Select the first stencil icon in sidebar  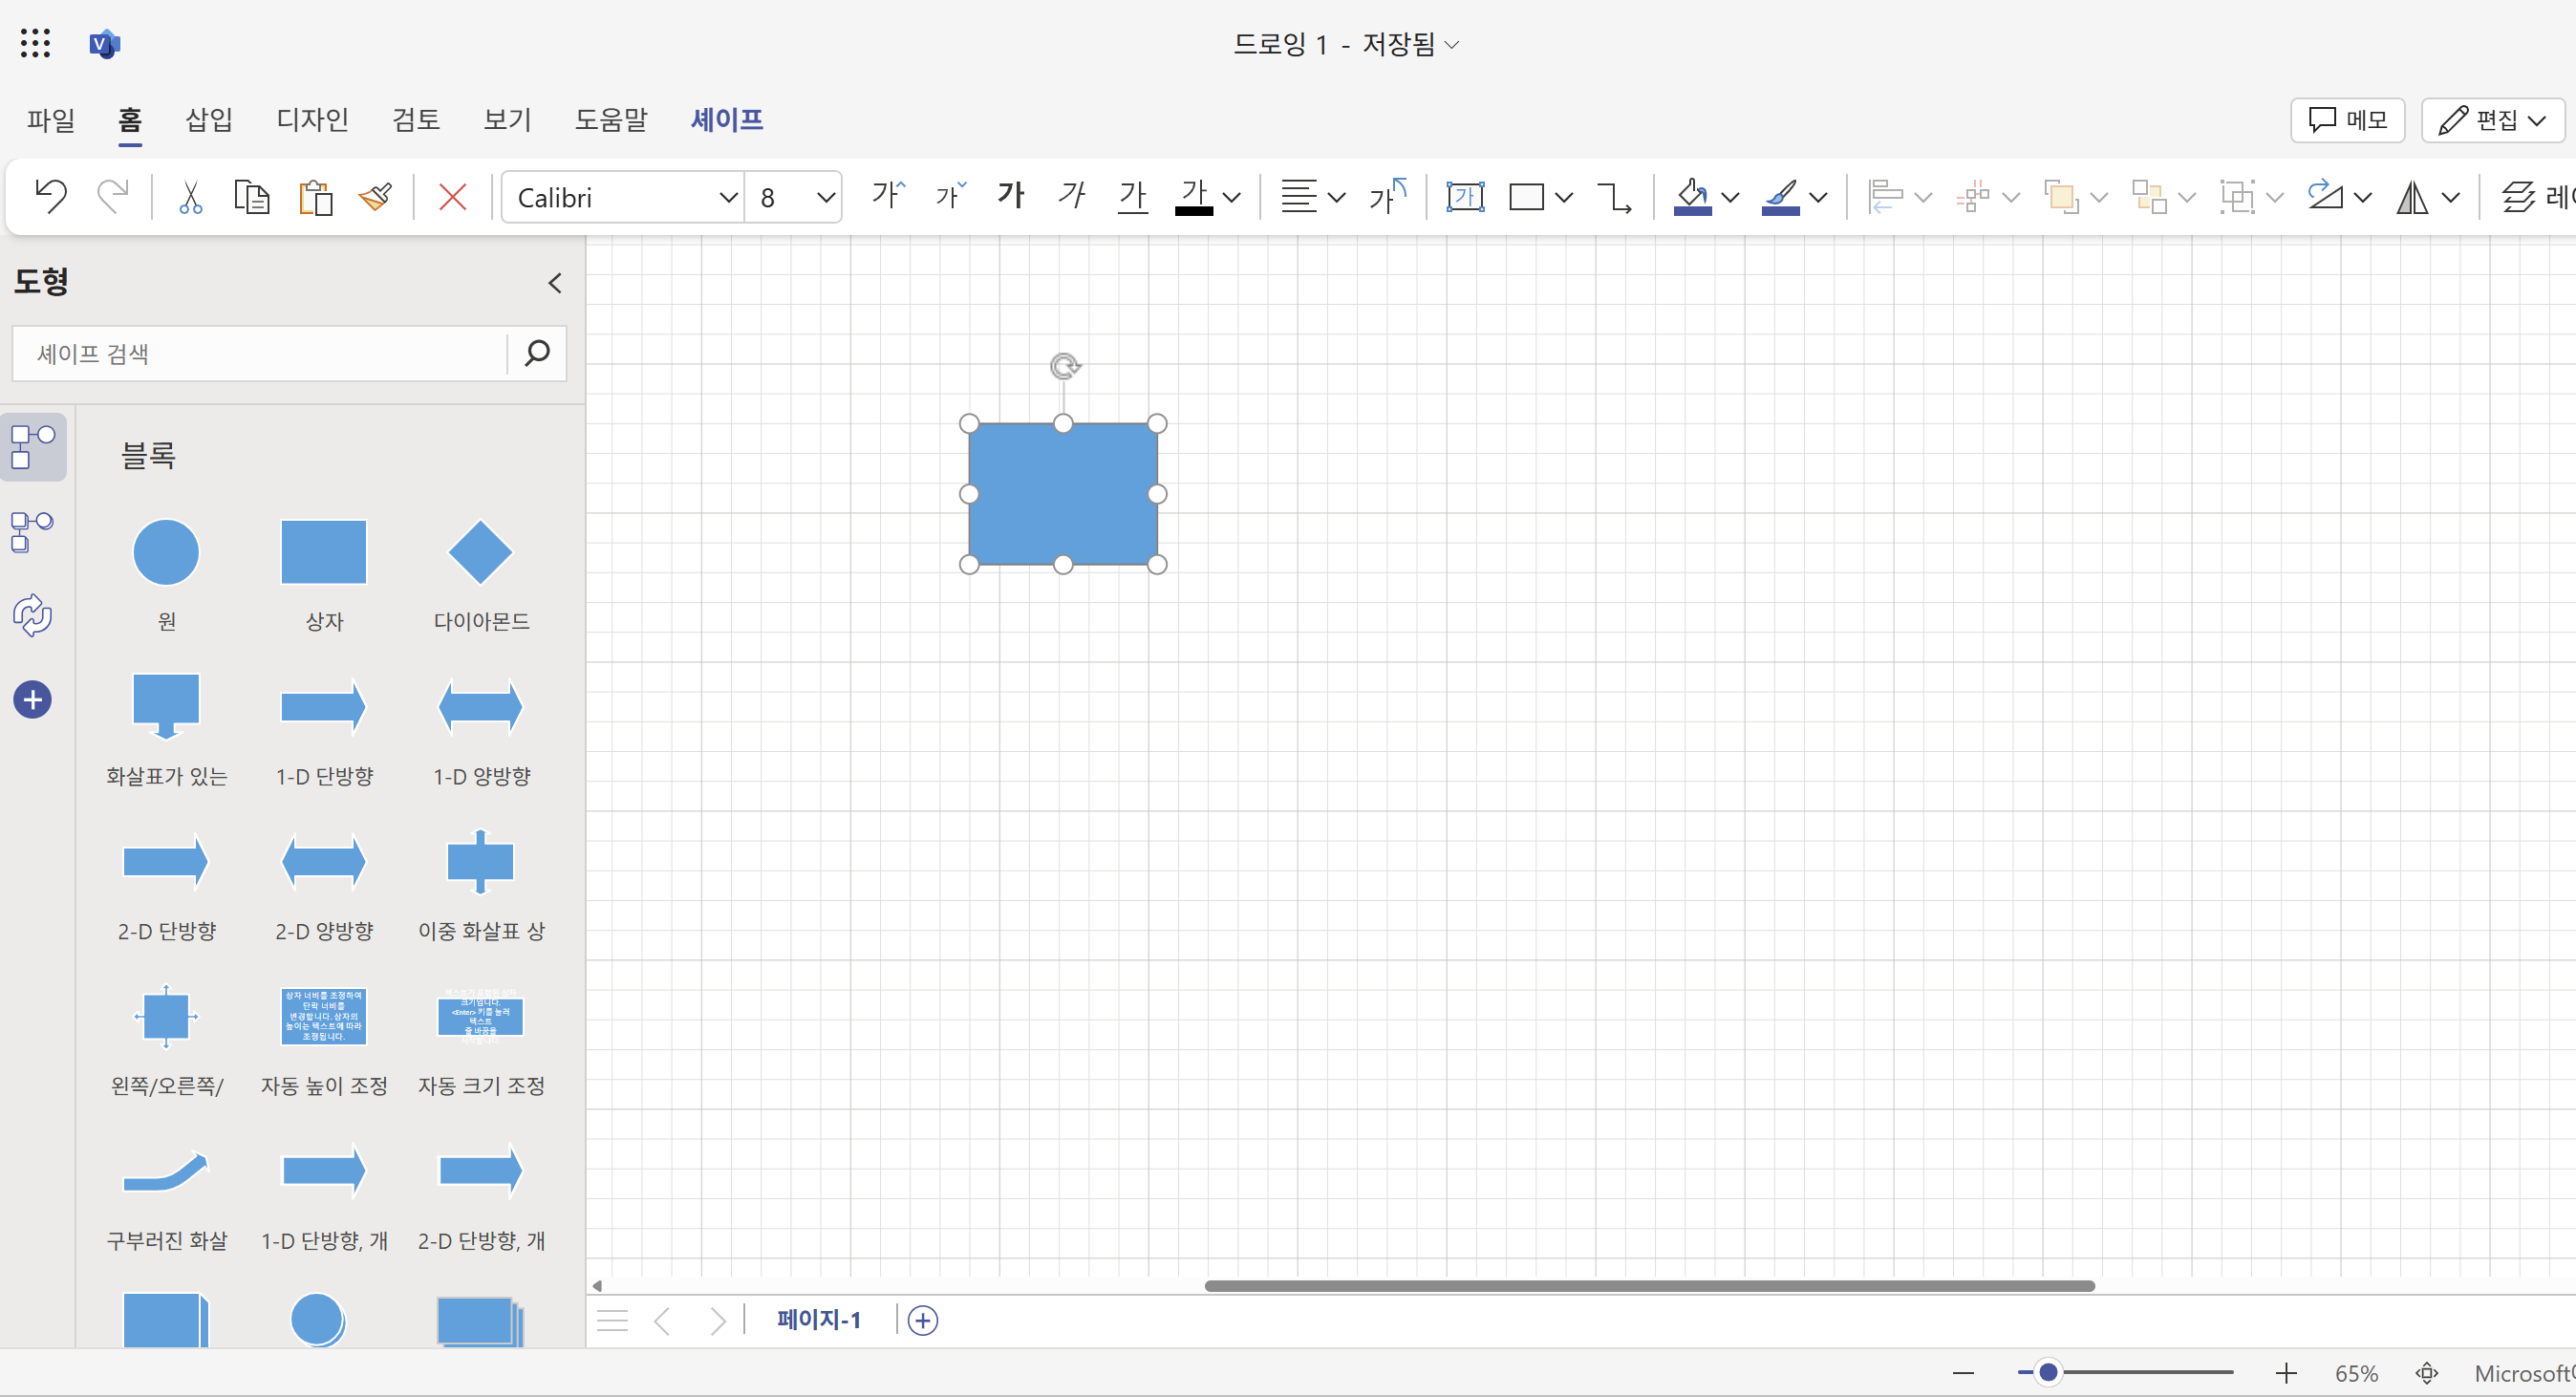[33, 447]
